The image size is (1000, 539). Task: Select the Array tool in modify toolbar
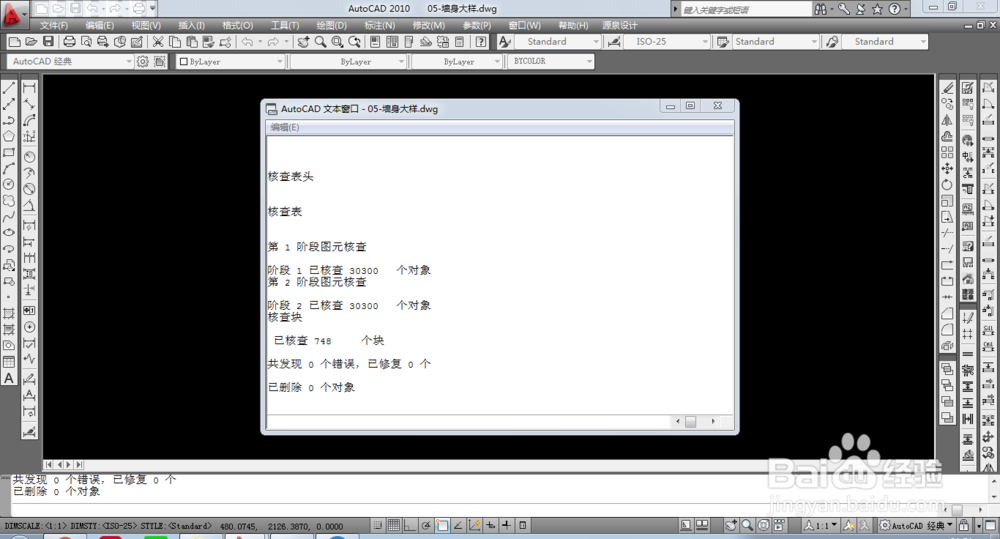tap(948, 152)
